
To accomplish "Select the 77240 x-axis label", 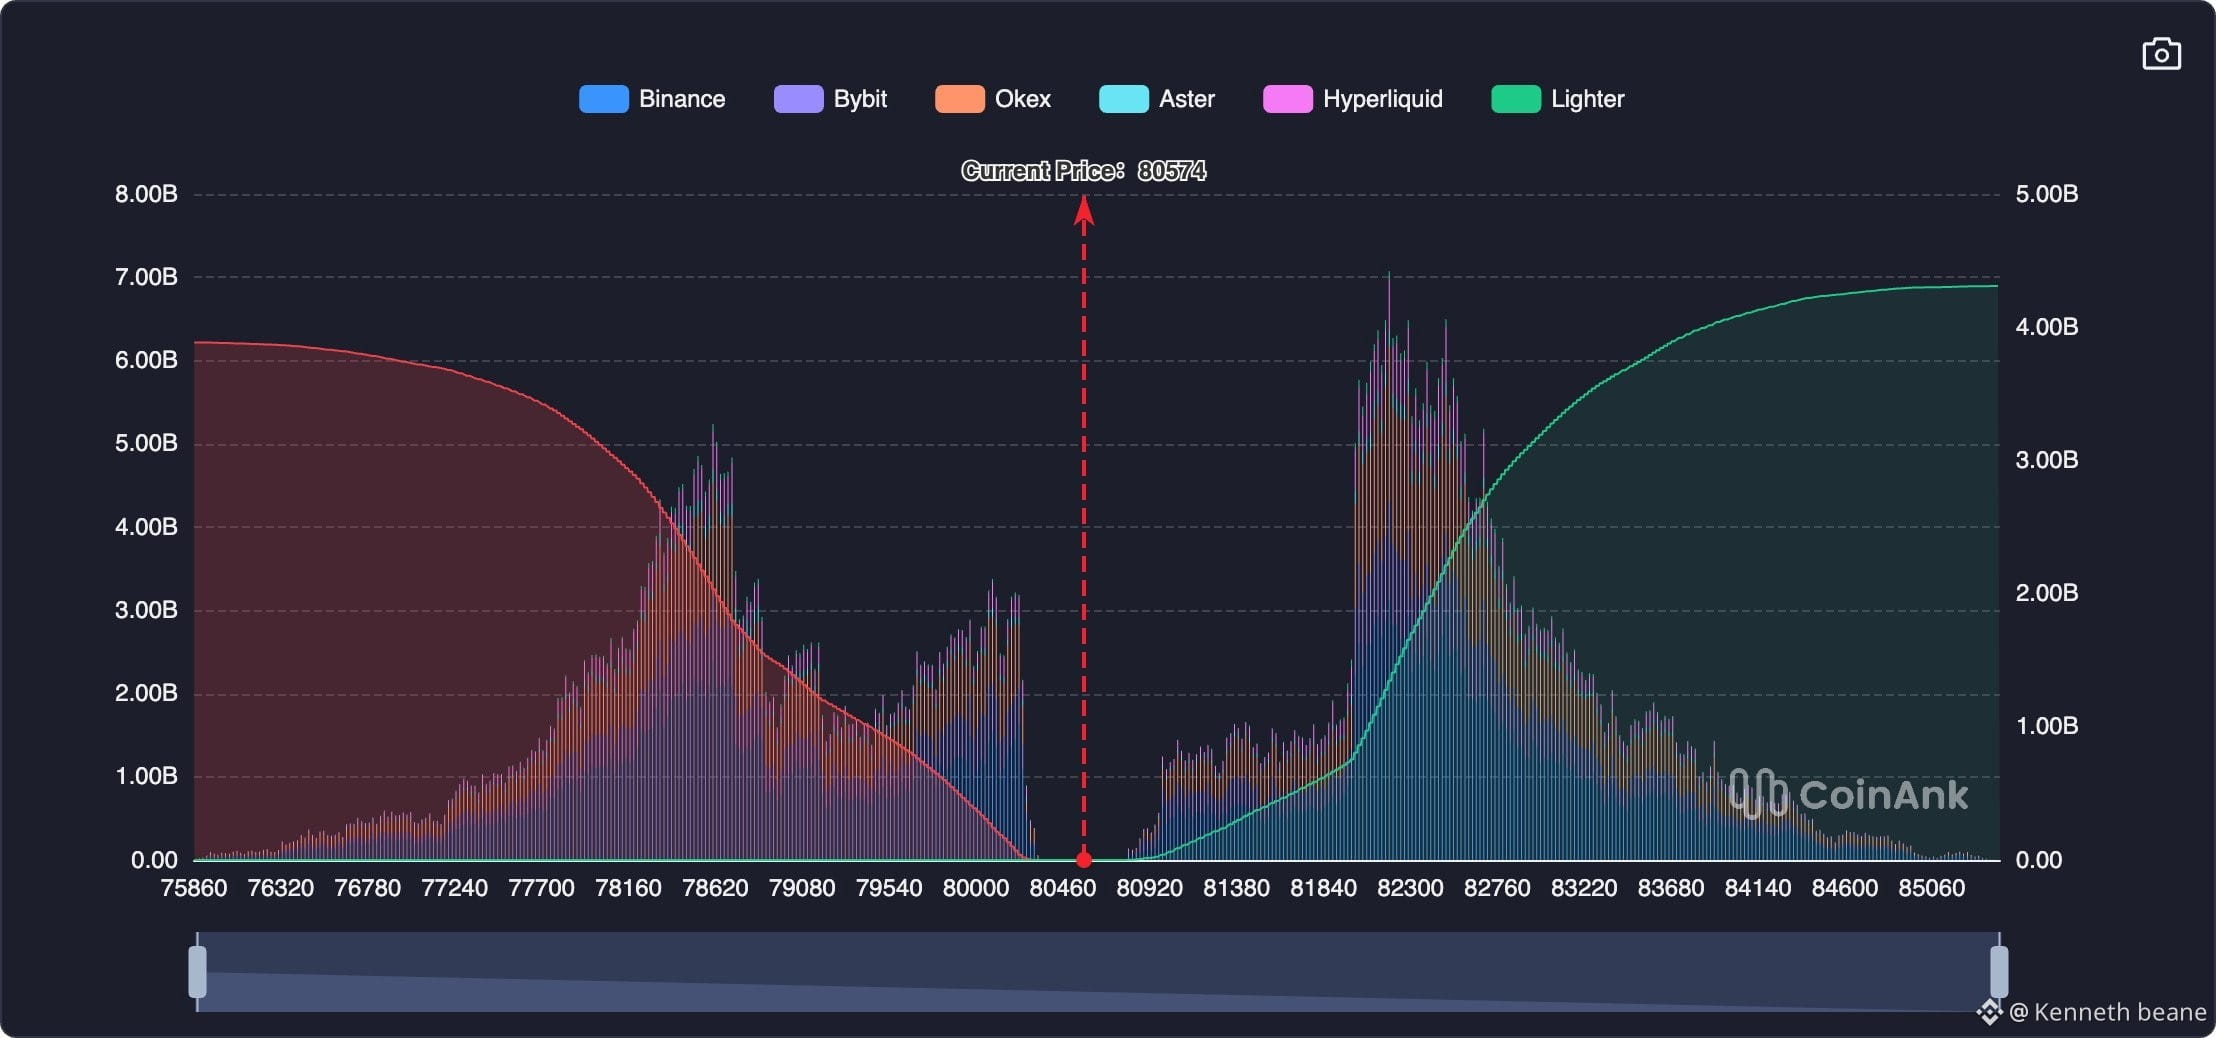I will [455, 888].
